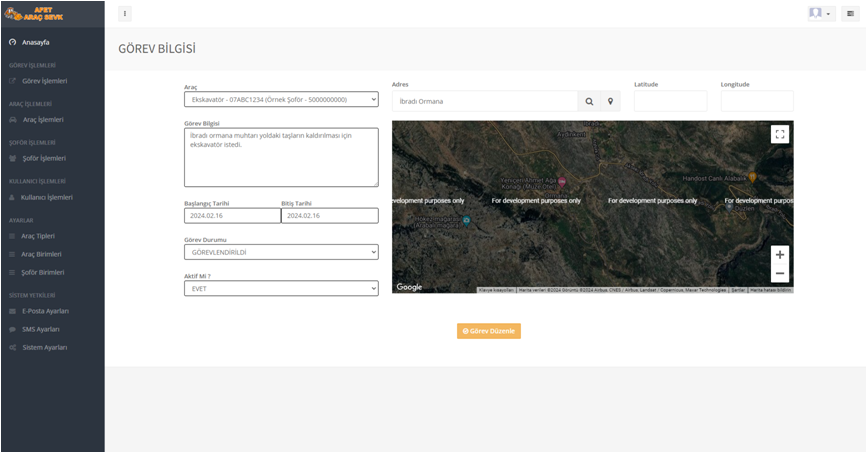The height and width of the screenshot is (453, 867).
Task: Open the right sidebar panel icon
Action: click(x=850, y=14)
